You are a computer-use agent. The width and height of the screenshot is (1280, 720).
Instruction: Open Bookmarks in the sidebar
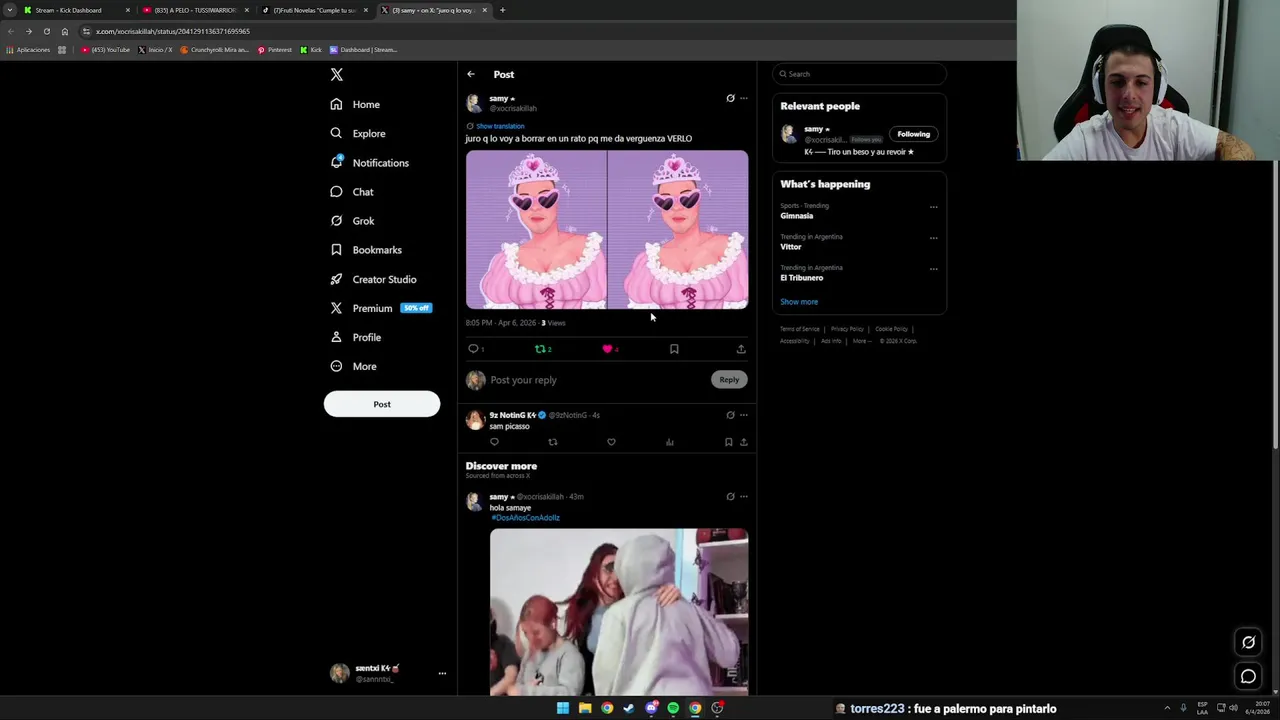[366, 250]
